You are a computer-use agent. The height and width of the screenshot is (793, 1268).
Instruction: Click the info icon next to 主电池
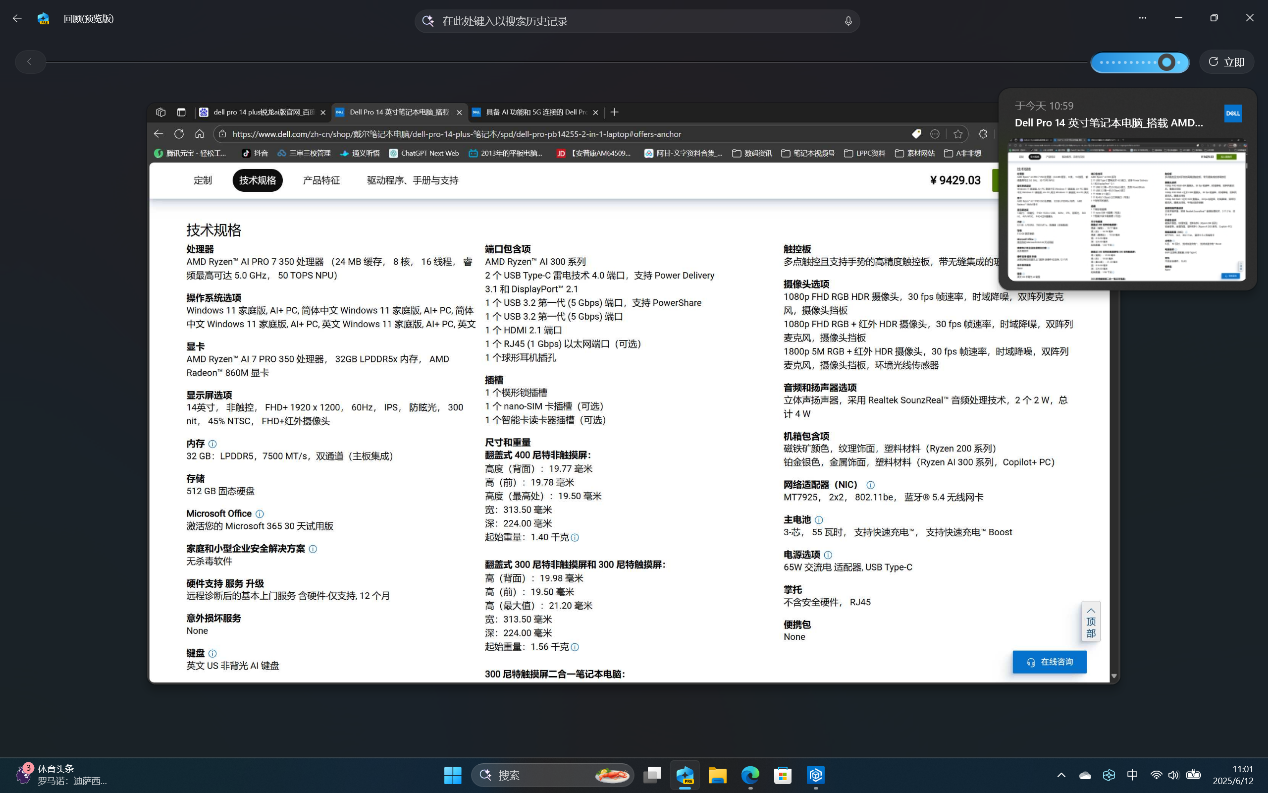tap(819, 520)
